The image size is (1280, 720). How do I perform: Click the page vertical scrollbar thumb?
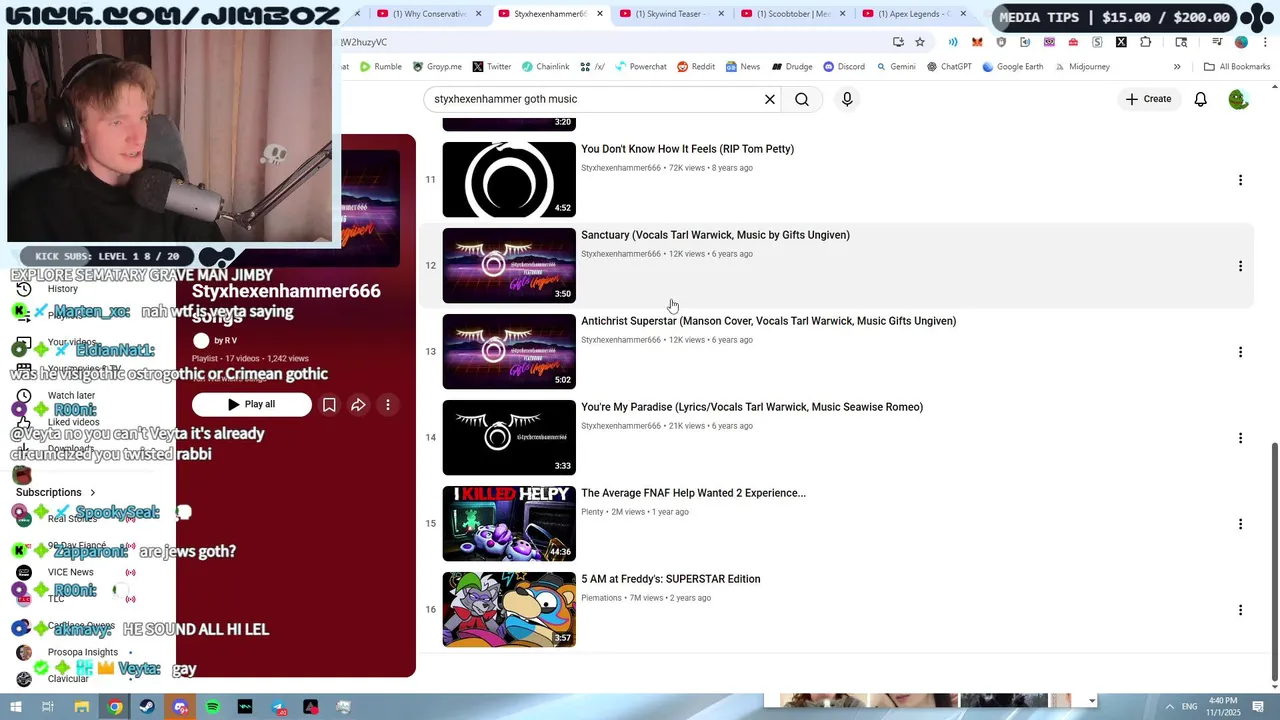1273,560
